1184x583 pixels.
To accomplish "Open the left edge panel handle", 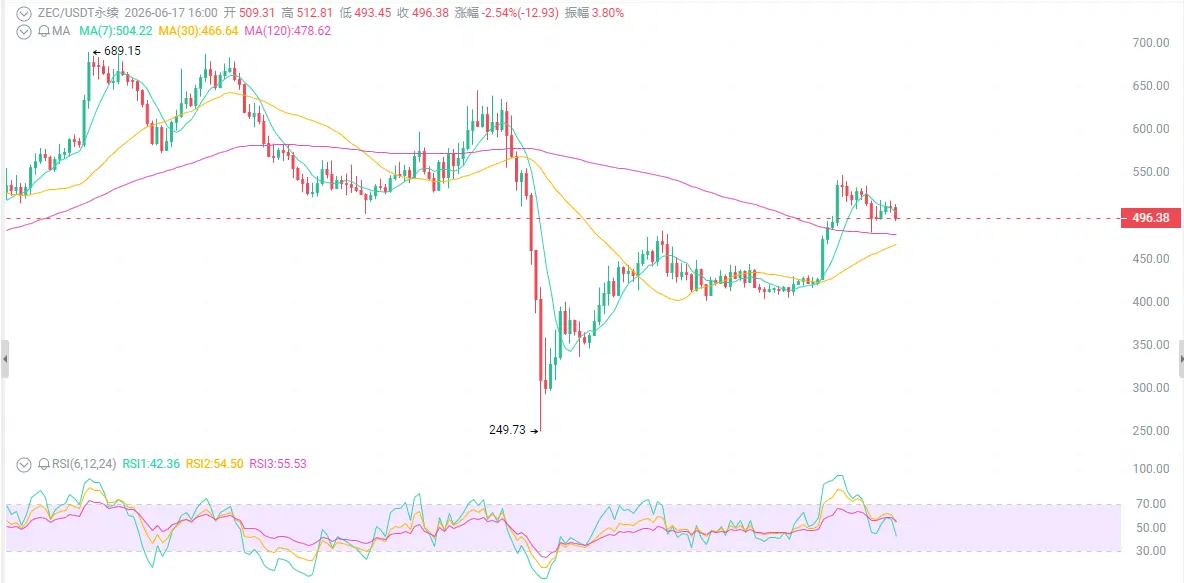I will 5,359.
